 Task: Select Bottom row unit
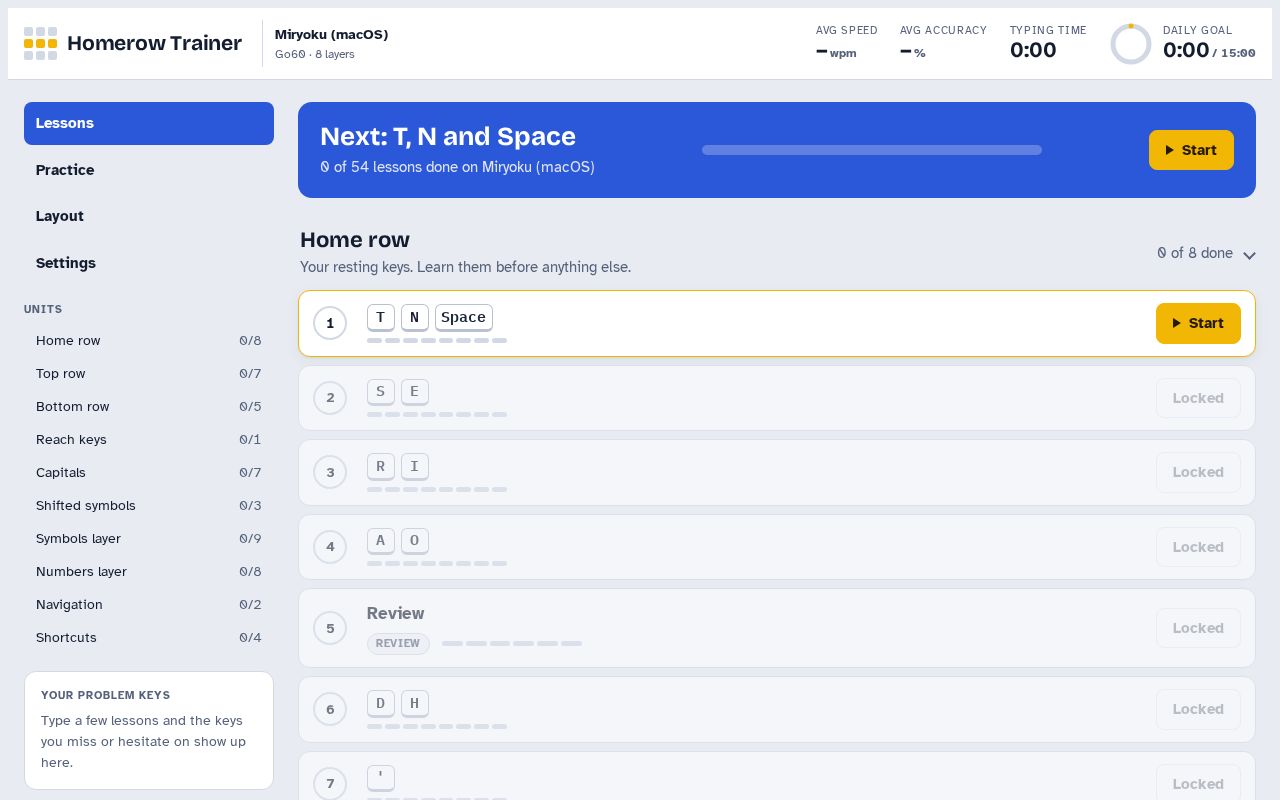[149, 407]
